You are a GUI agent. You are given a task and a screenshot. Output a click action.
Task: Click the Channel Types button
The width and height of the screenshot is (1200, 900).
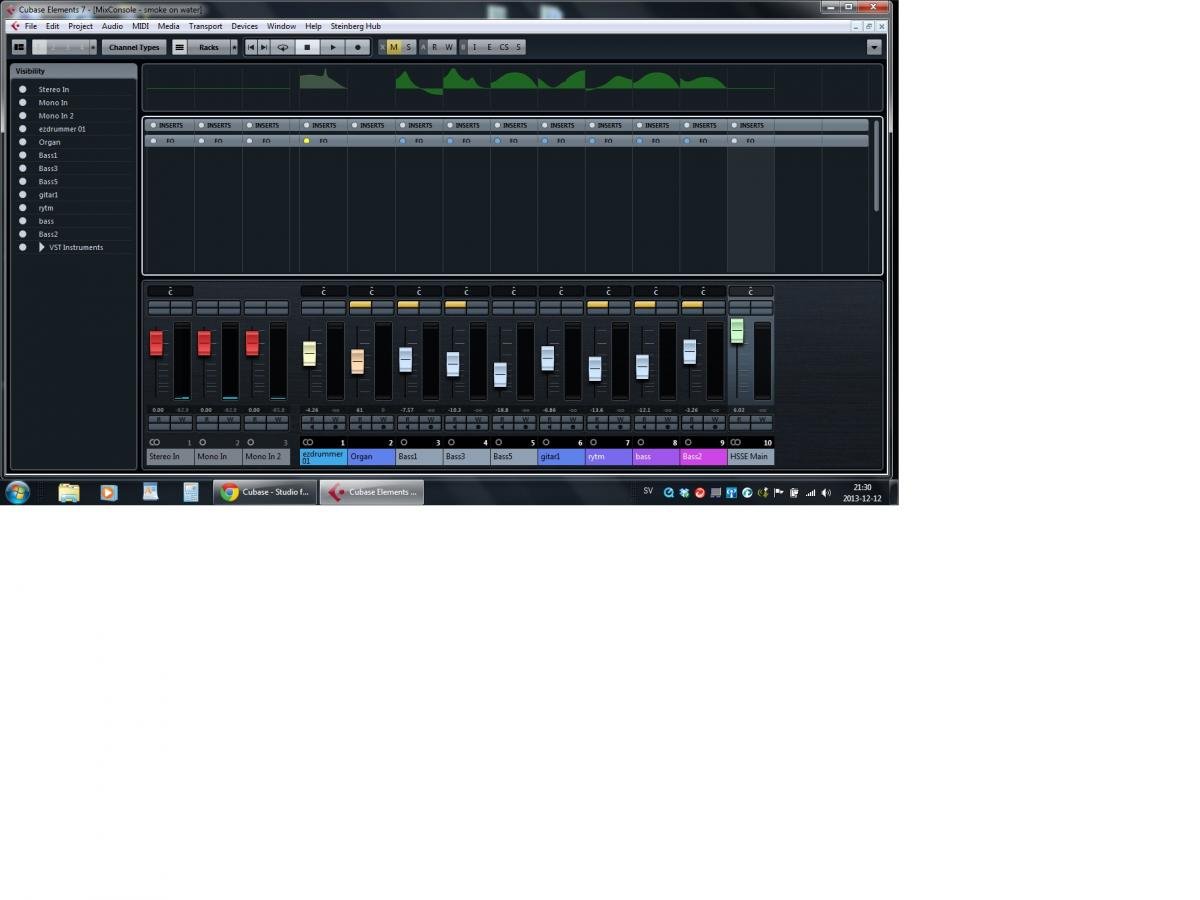[134, 47]
